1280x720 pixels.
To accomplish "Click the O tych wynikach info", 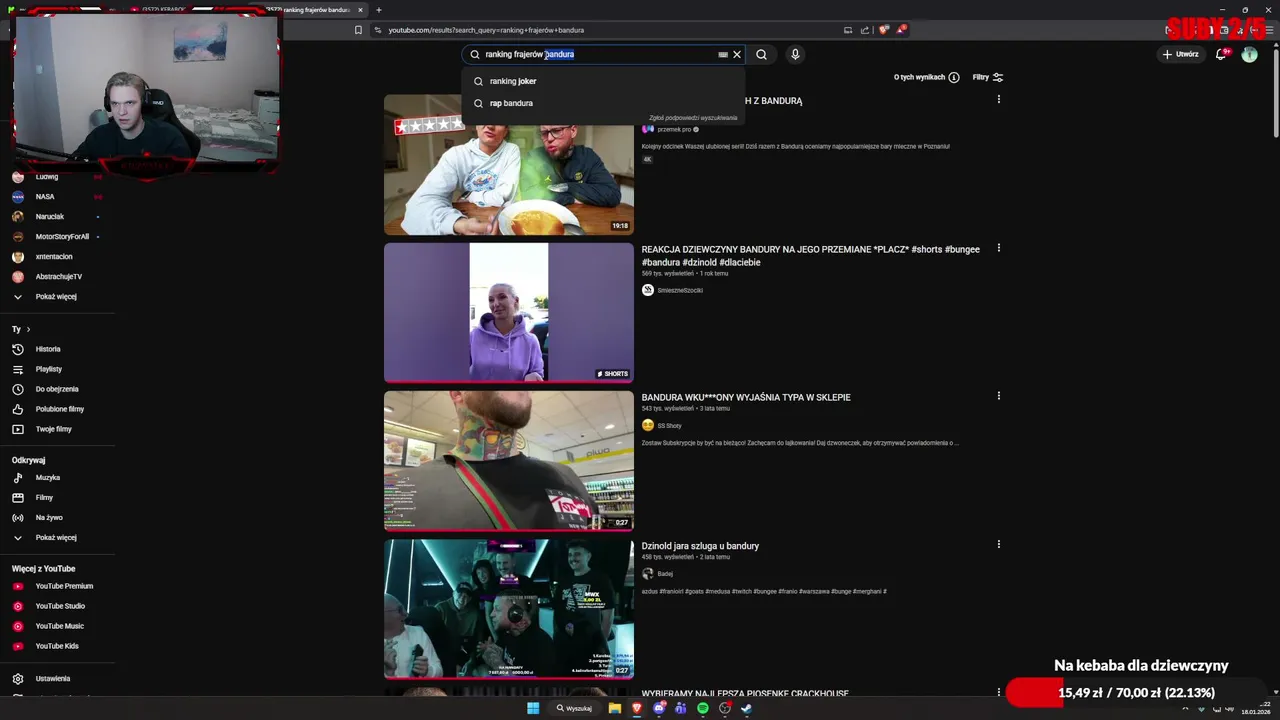I will coord(926,77).
